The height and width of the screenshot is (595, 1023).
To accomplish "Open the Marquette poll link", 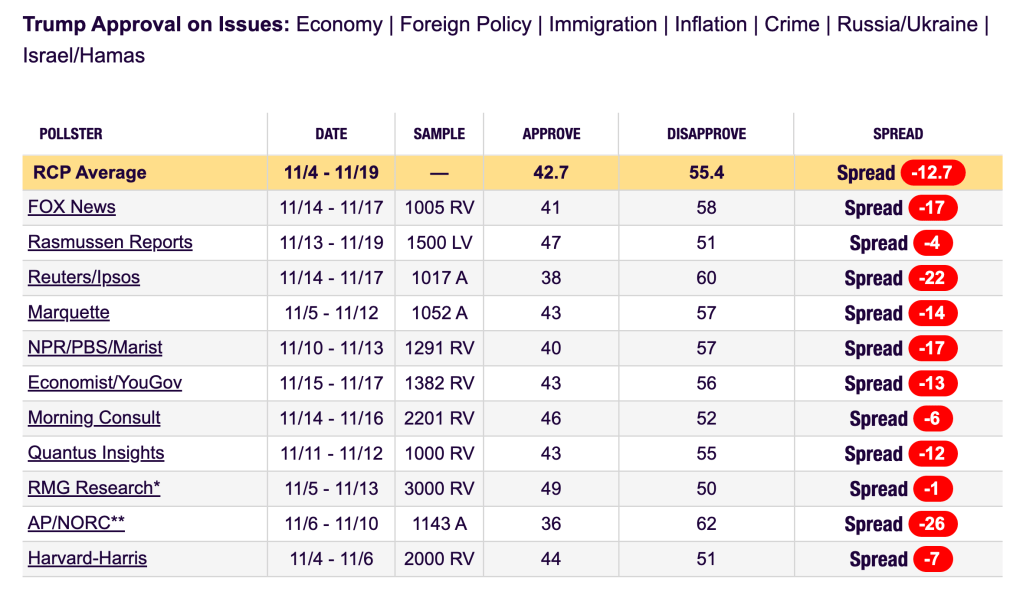I will click(69, 313).
